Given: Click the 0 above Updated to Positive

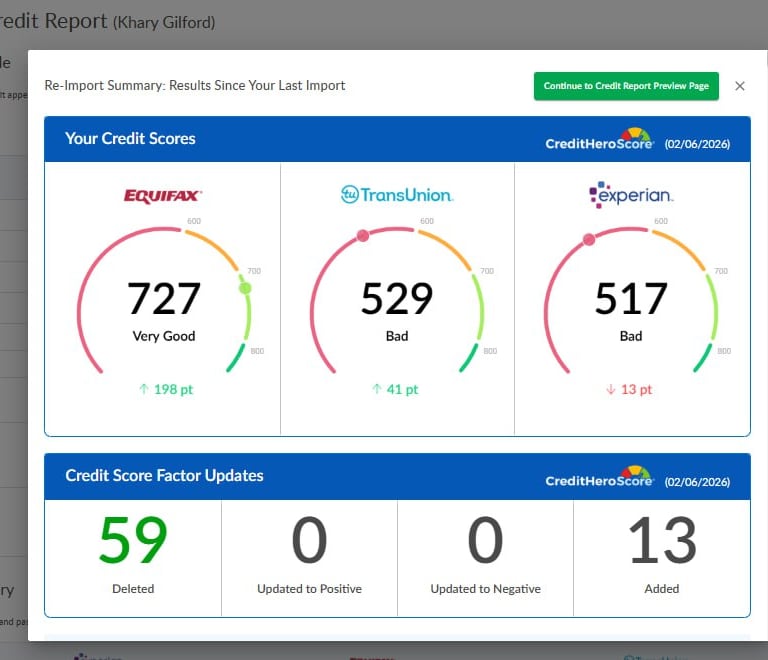Looking at the screenshot, I should [x=309, y=541].
